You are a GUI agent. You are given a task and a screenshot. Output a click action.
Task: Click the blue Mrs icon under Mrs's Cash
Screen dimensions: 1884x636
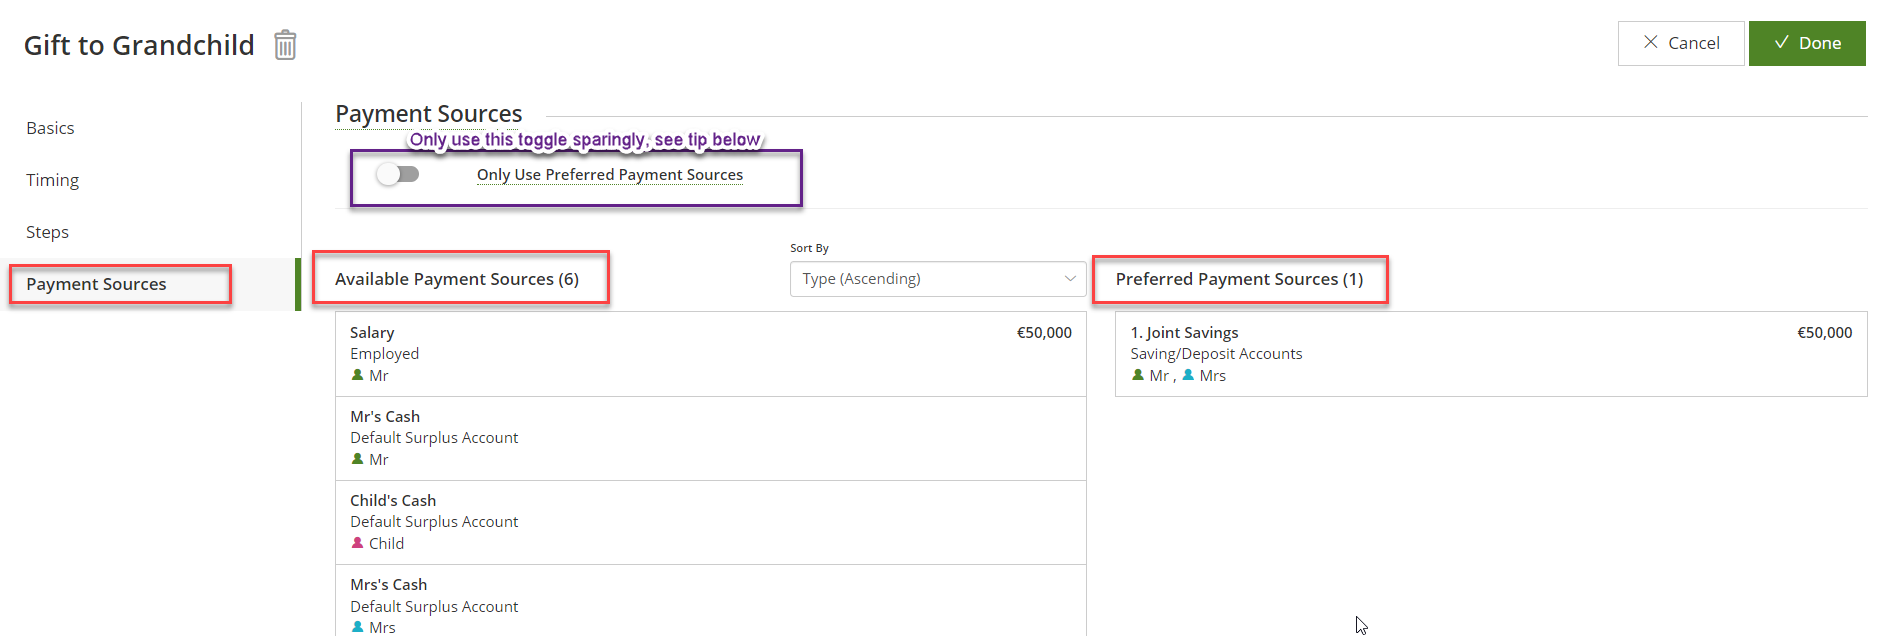pyautogui.click(x=357, y=627)
